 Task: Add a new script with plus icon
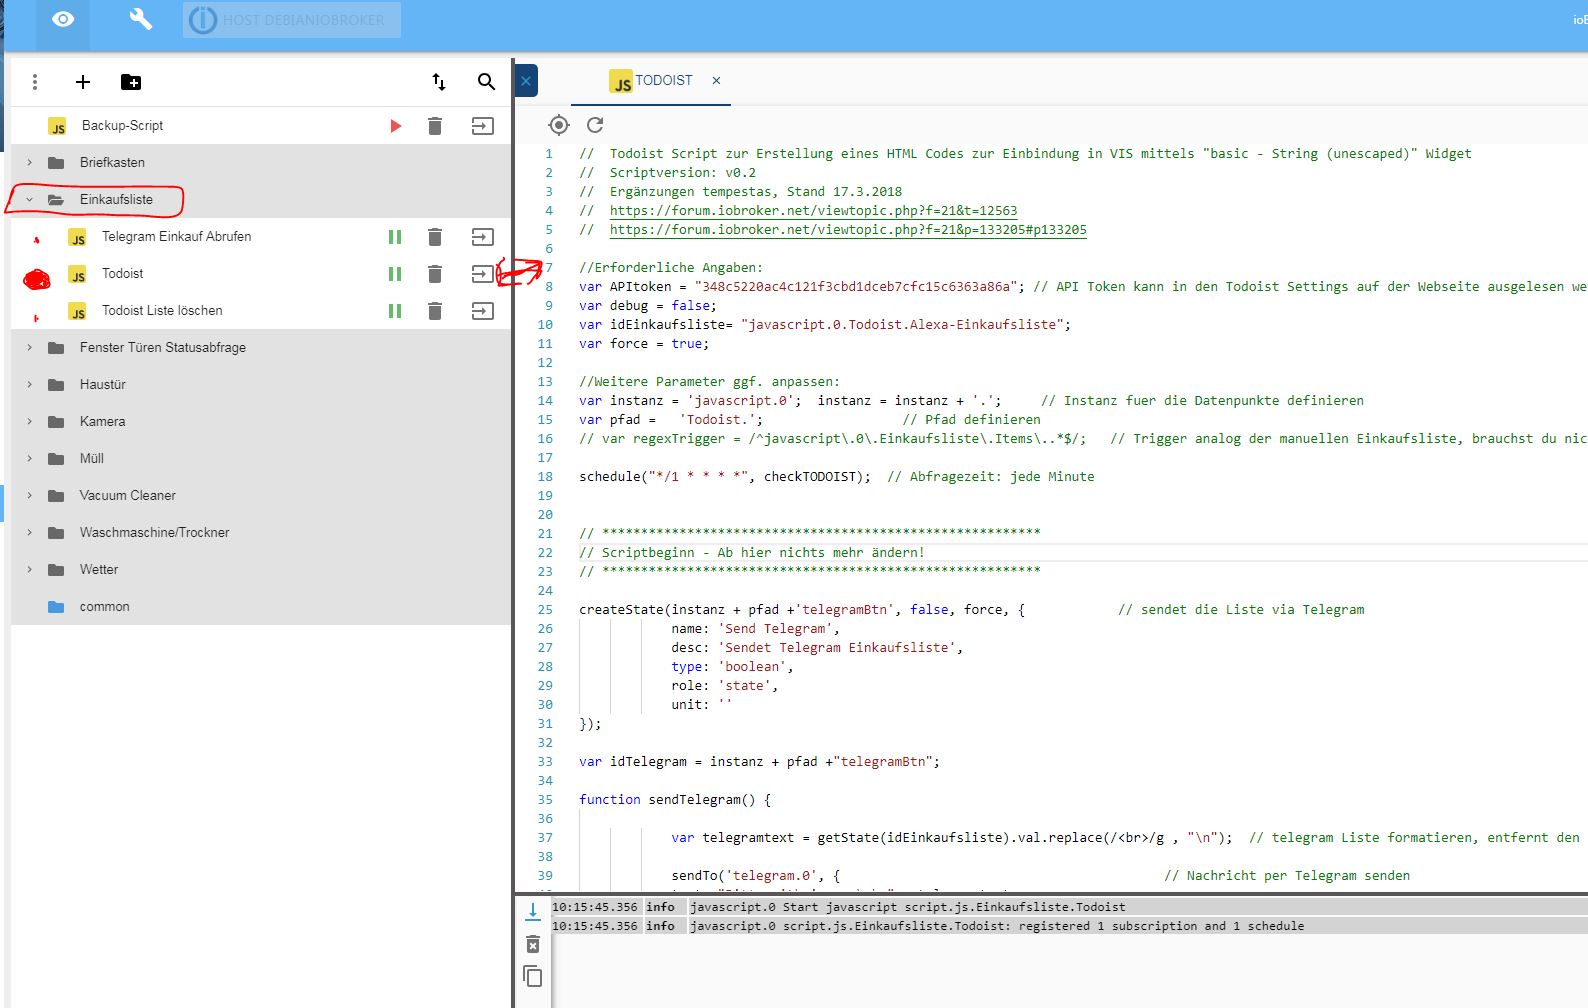[83, 82]
